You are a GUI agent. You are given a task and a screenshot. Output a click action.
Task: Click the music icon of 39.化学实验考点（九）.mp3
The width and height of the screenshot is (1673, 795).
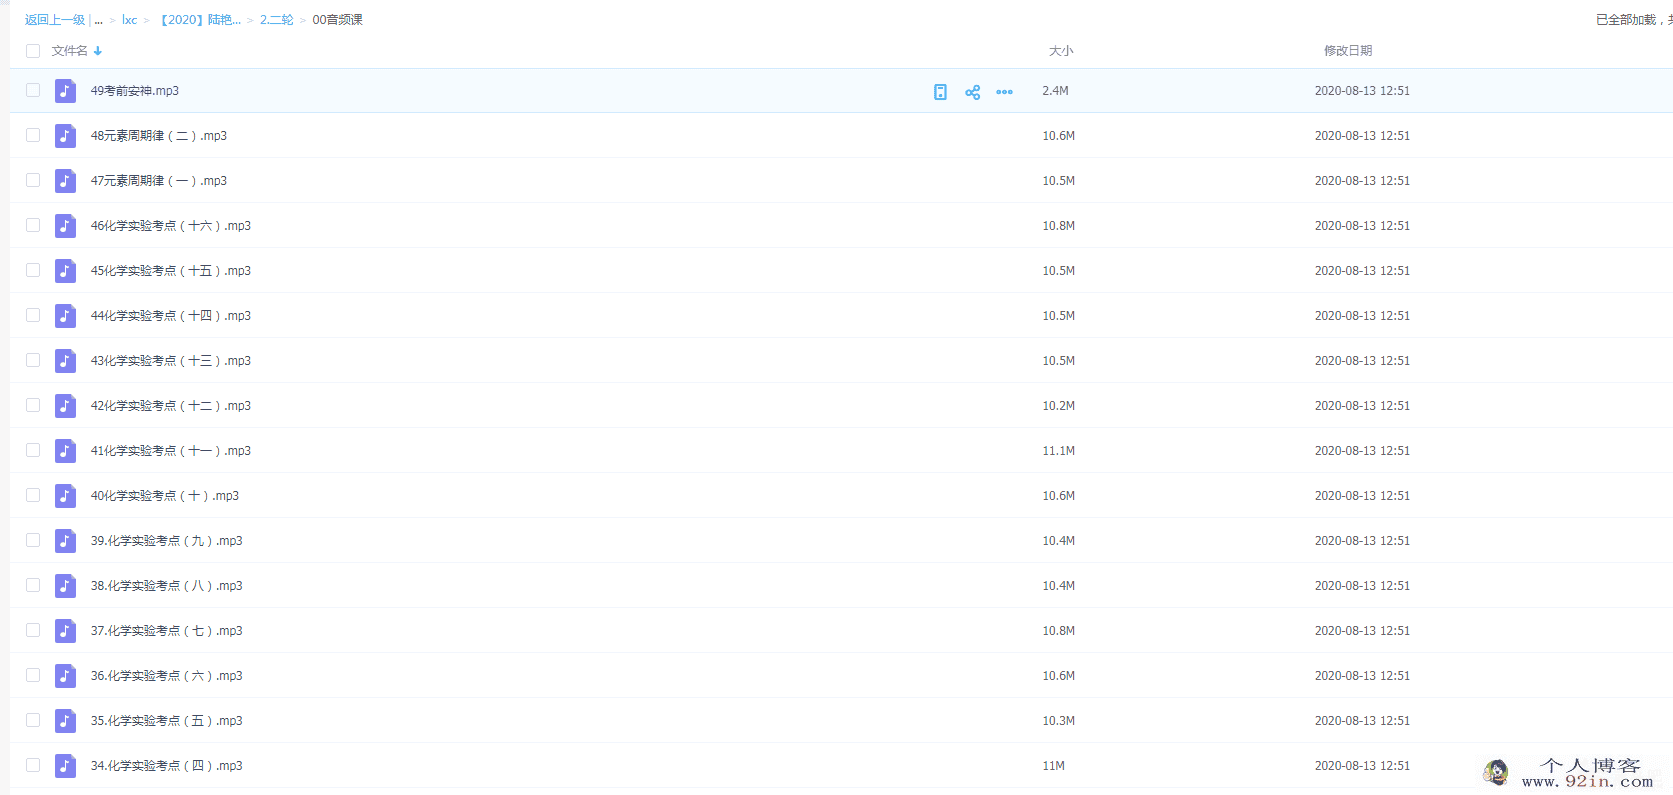tap(65, 541)
